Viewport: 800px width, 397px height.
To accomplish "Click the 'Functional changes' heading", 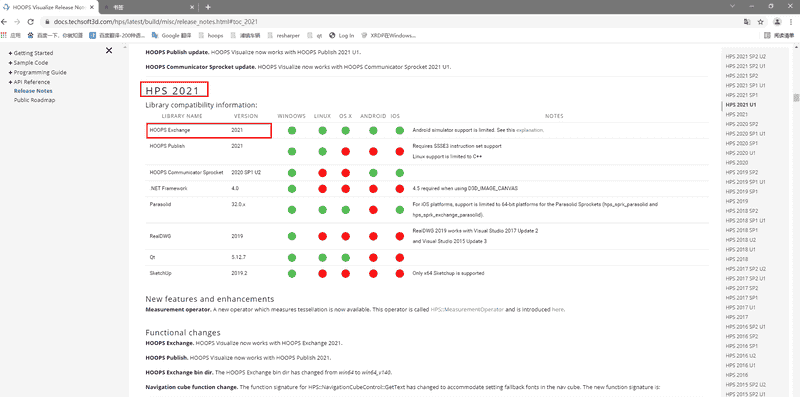I will point(183,332).
